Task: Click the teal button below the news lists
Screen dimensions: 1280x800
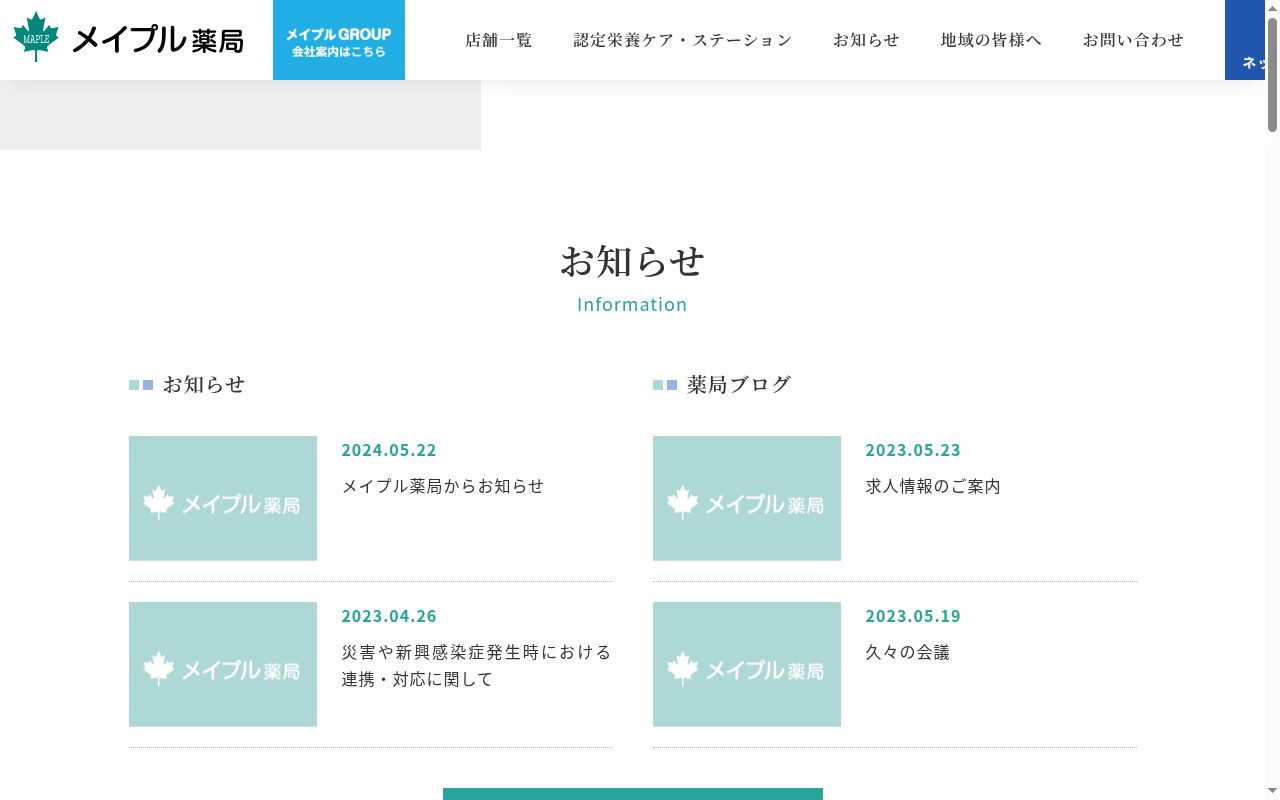Action: pyautogui.click(x=633, y=794)
